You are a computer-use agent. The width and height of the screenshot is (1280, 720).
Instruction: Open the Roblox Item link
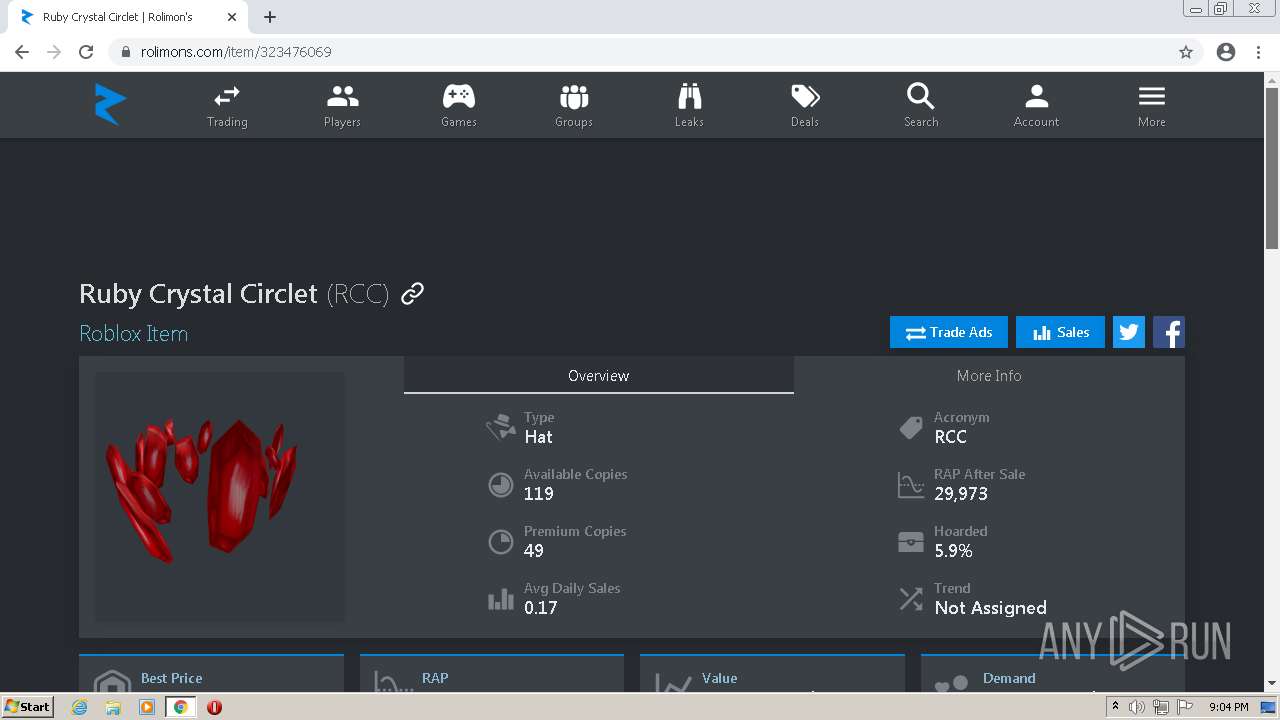[x=134, y=334]
